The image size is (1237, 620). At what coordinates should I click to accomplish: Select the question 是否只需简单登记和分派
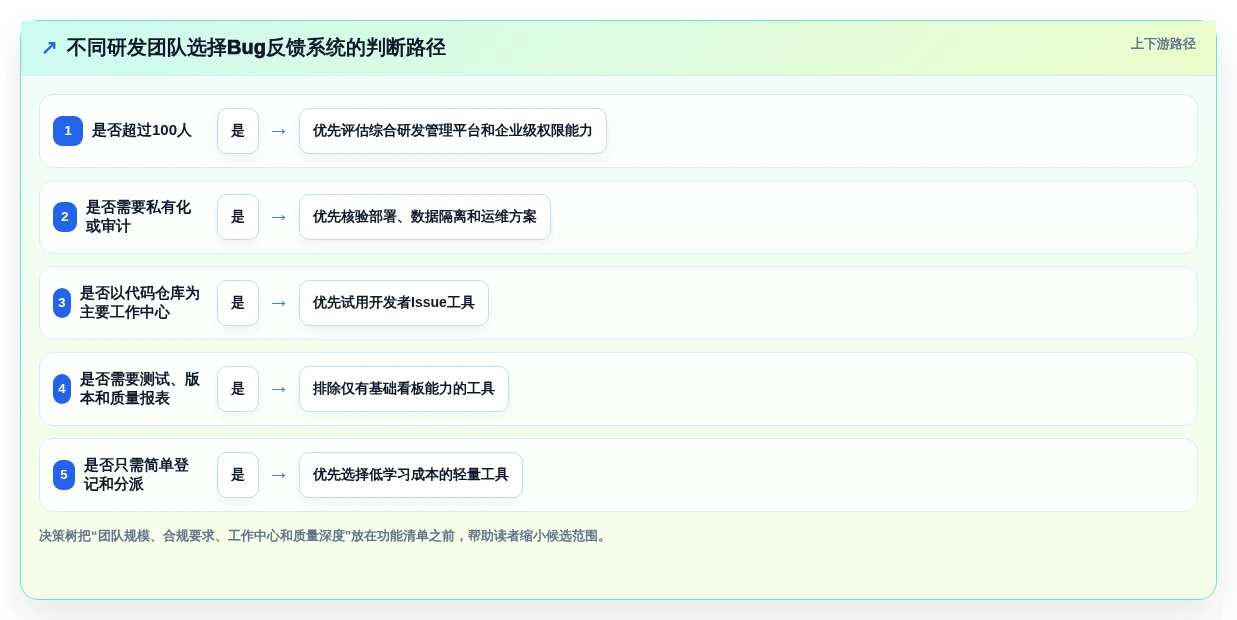(136, 475)
